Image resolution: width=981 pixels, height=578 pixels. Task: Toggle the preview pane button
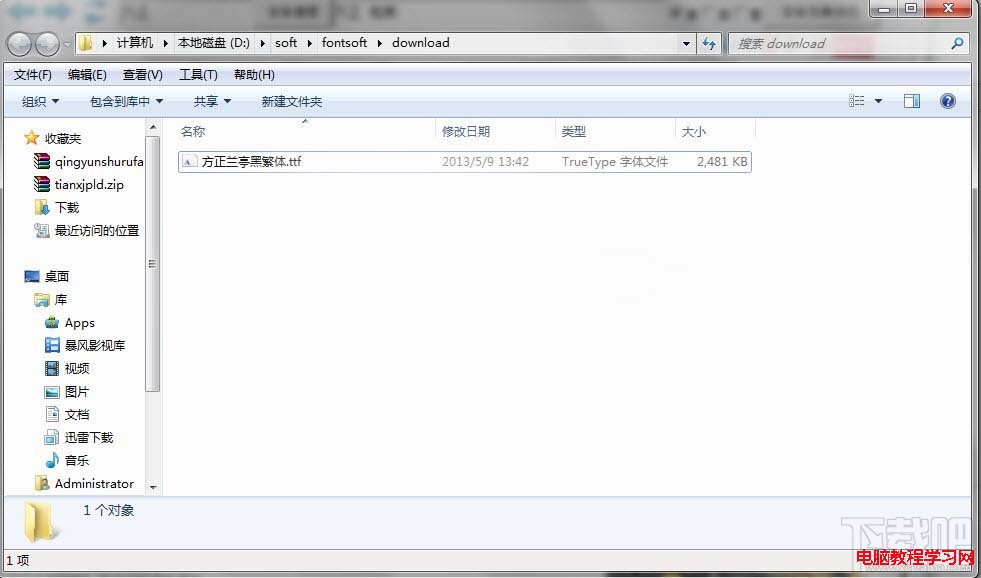click(912, 101)
